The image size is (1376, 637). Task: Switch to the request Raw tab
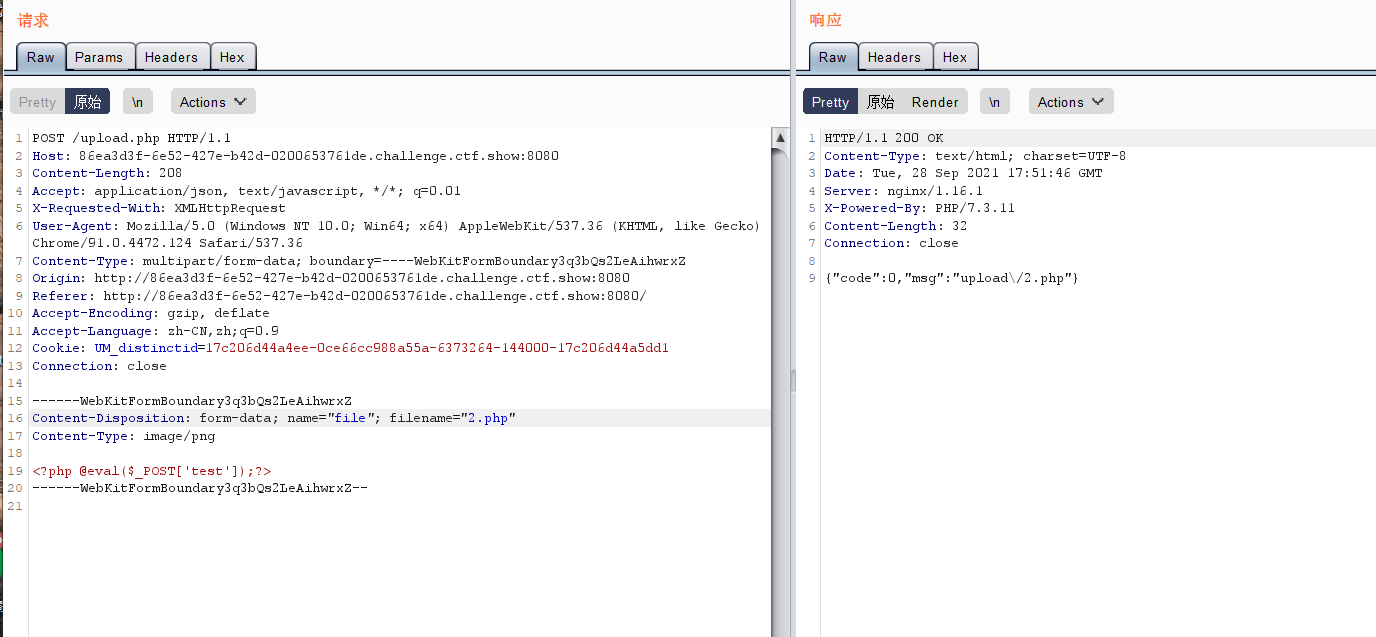41,57
